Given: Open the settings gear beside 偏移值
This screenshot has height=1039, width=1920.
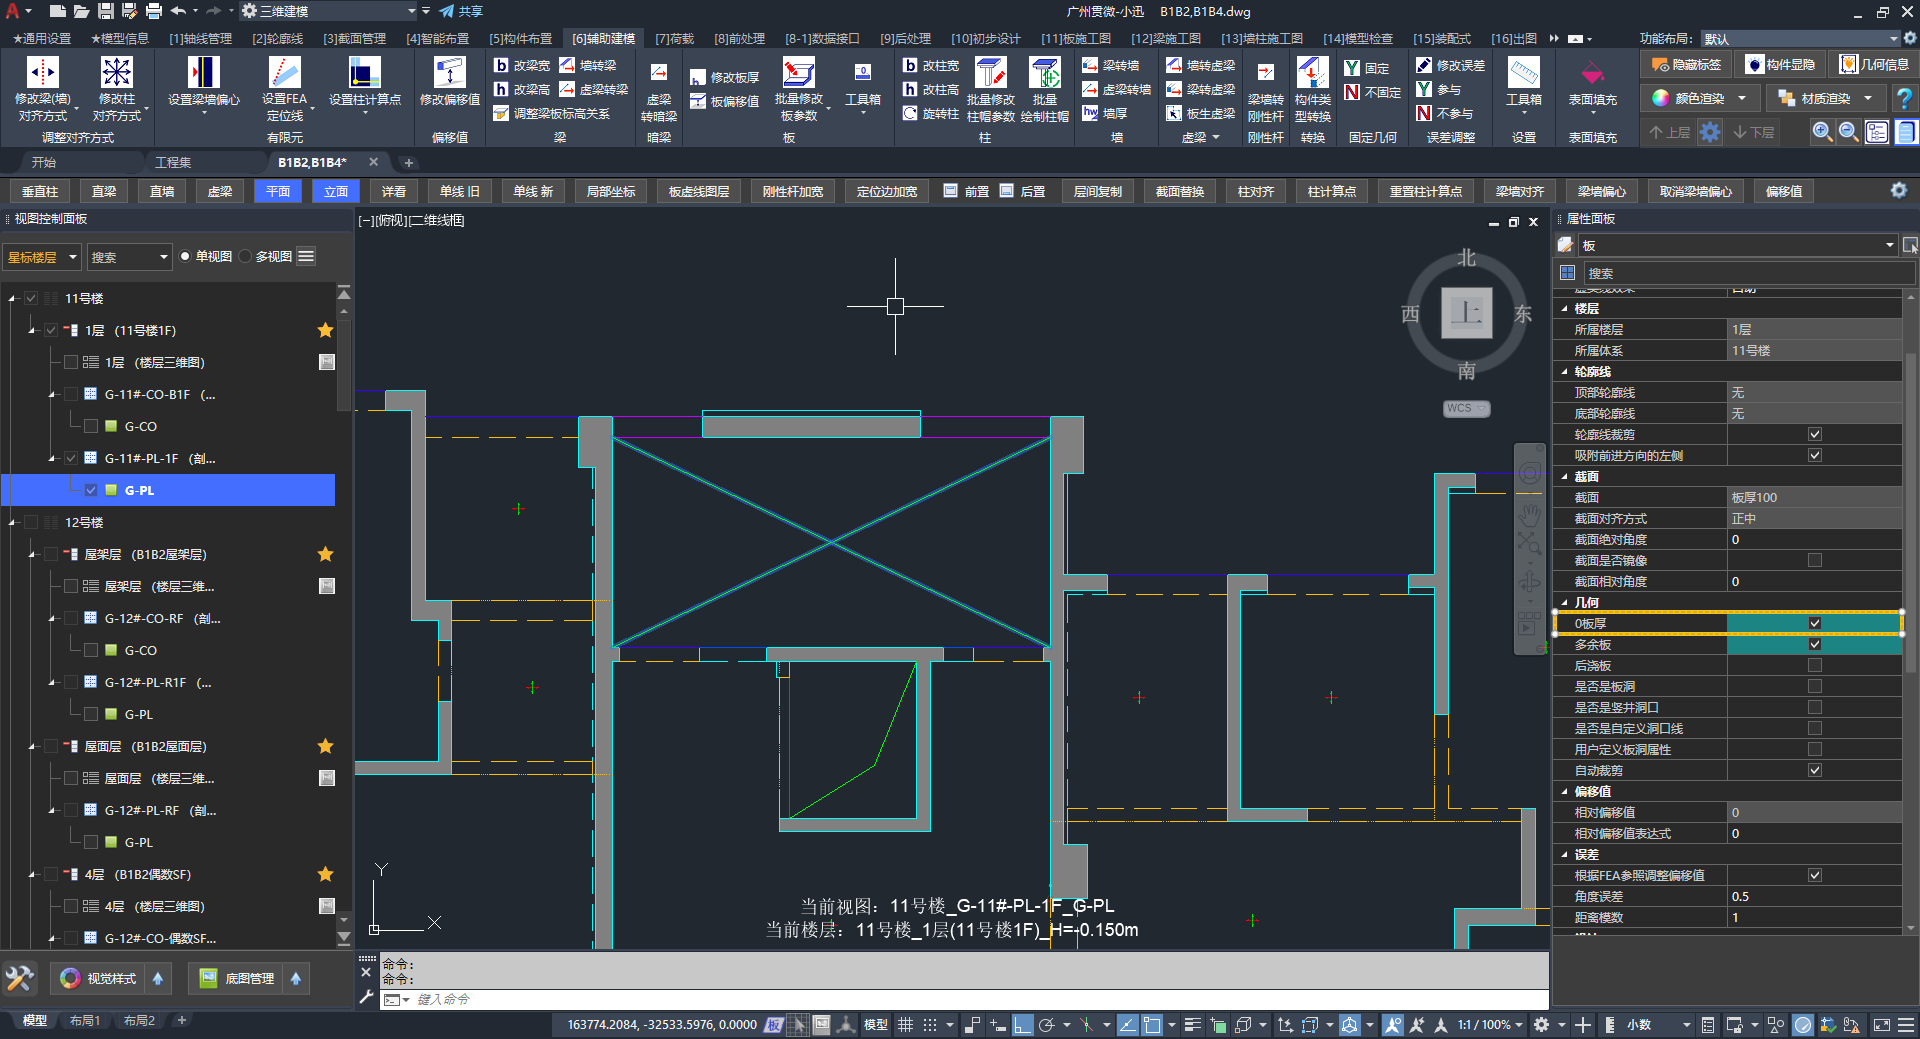Looking at the screenshot, I should coord(1898,190).
